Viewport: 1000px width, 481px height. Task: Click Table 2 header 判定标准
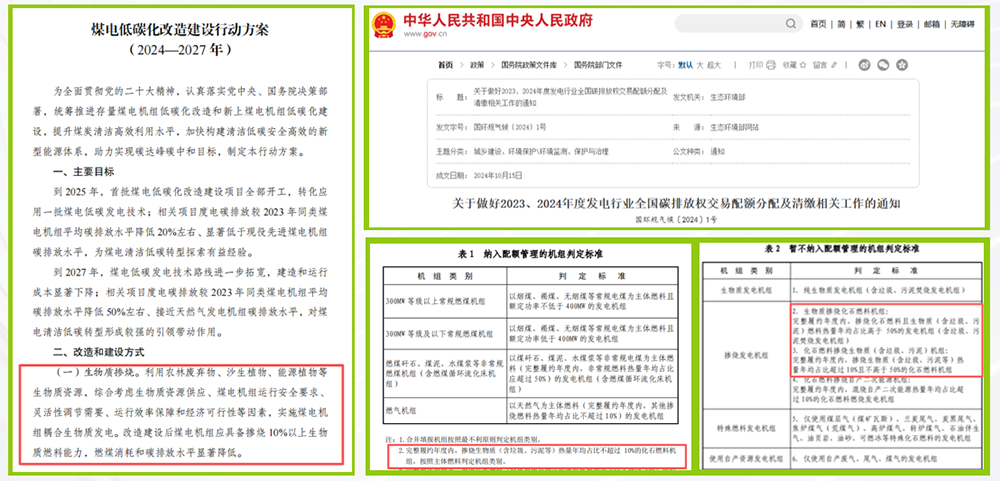click(886, 270)
